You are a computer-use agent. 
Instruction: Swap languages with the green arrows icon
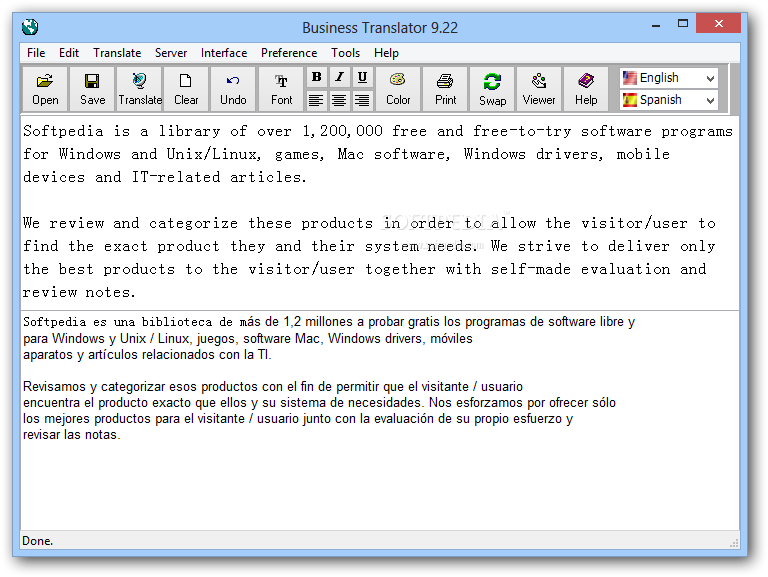pyautogui.click(x=492, y=89)
